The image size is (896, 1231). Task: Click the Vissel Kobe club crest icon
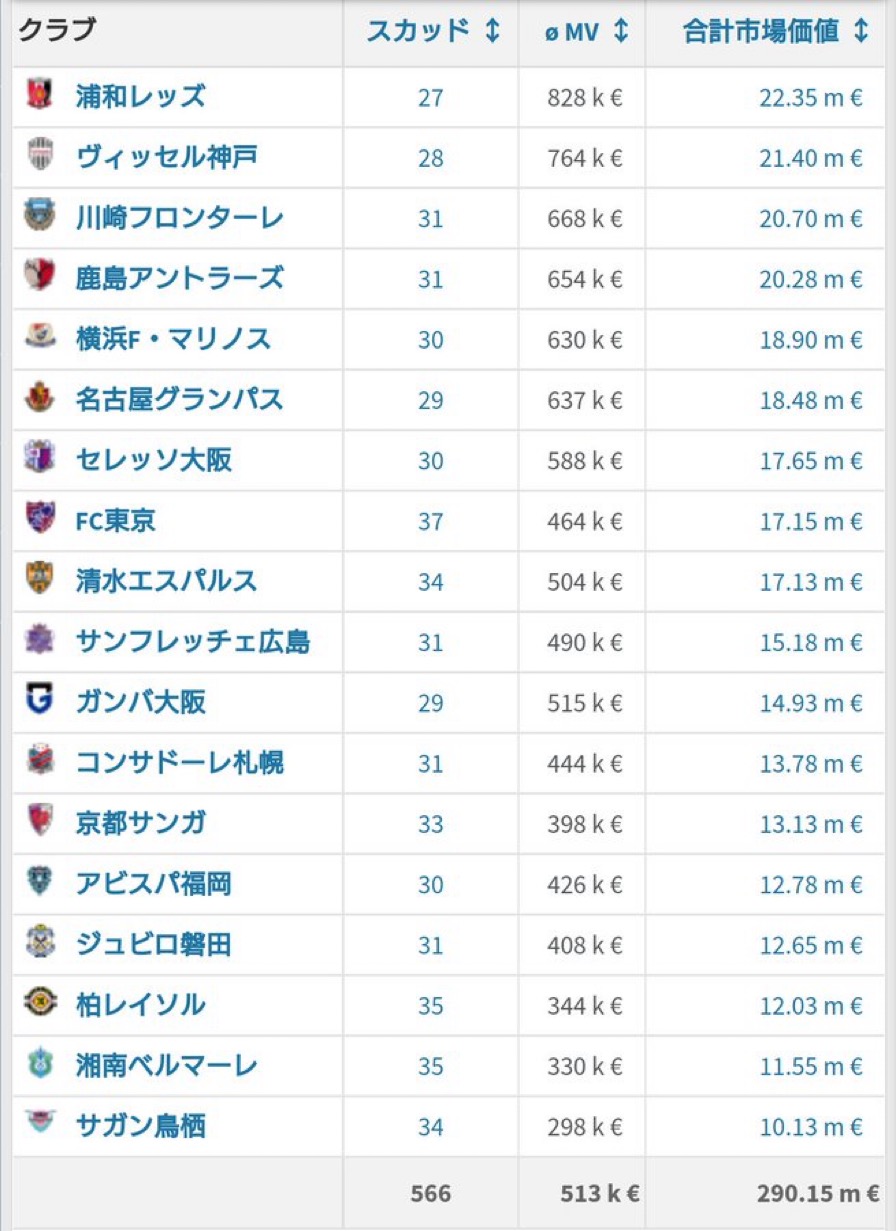40,156
